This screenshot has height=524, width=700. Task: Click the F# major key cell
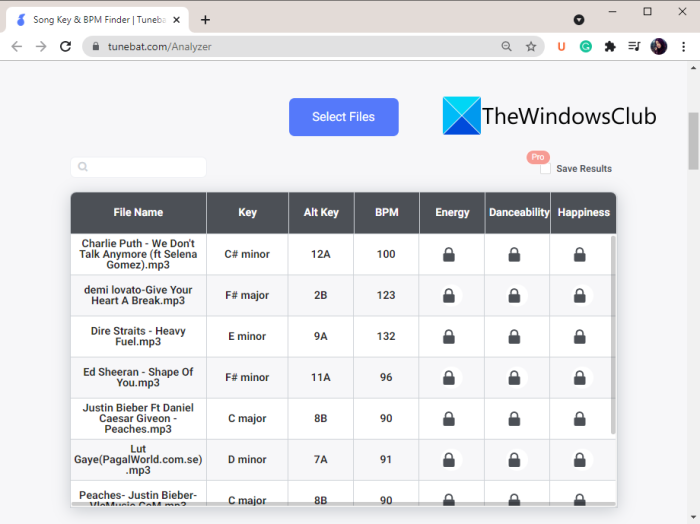[x=247, y=295]
